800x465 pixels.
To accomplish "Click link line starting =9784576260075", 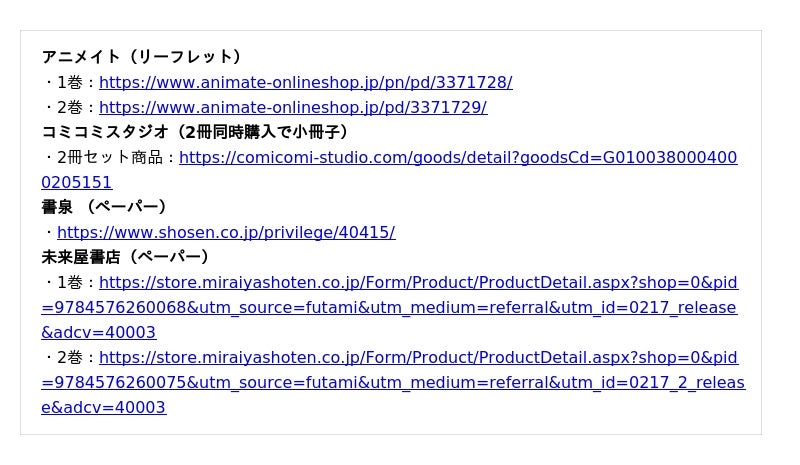I will point(392,382).
